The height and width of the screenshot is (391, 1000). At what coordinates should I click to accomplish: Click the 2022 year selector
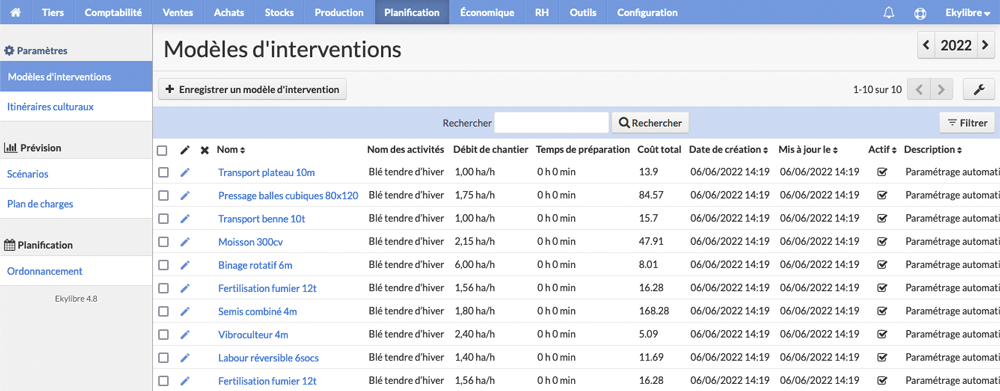tap(956, 45)
